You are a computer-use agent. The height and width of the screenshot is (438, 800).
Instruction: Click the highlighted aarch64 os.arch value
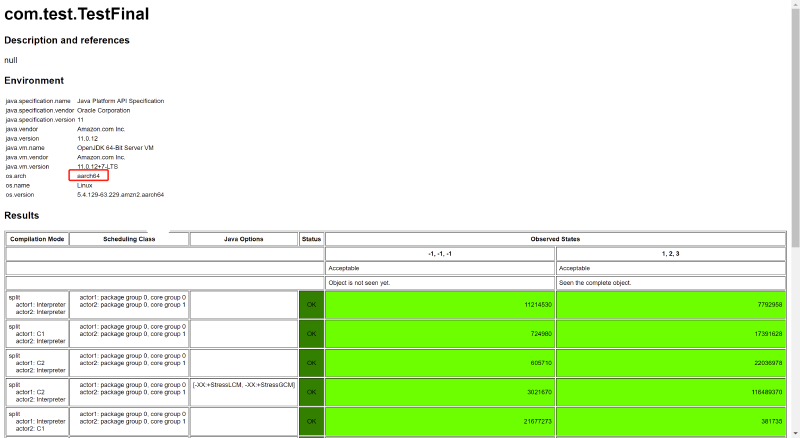coord(89,175)
